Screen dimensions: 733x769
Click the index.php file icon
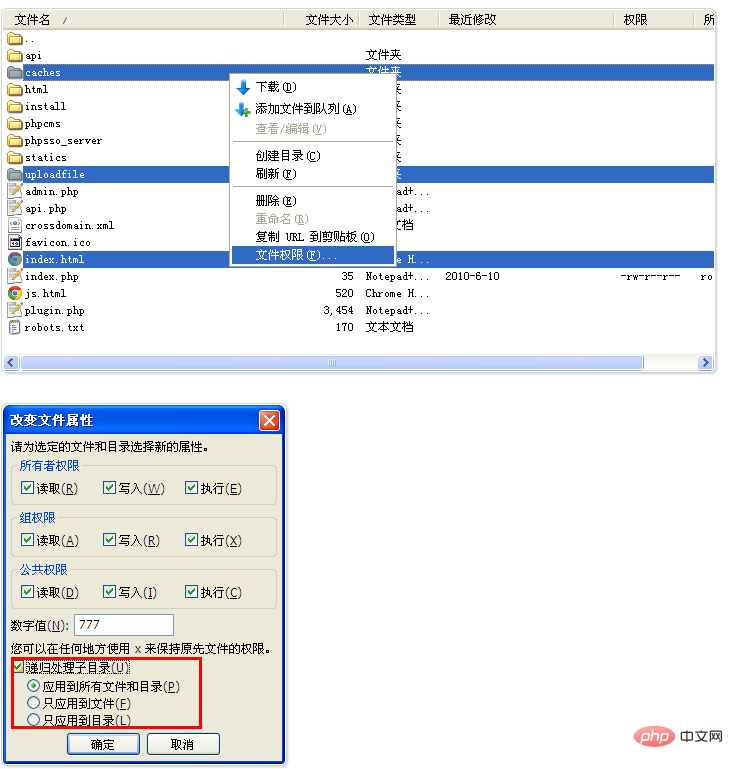[x=15, y=277]
